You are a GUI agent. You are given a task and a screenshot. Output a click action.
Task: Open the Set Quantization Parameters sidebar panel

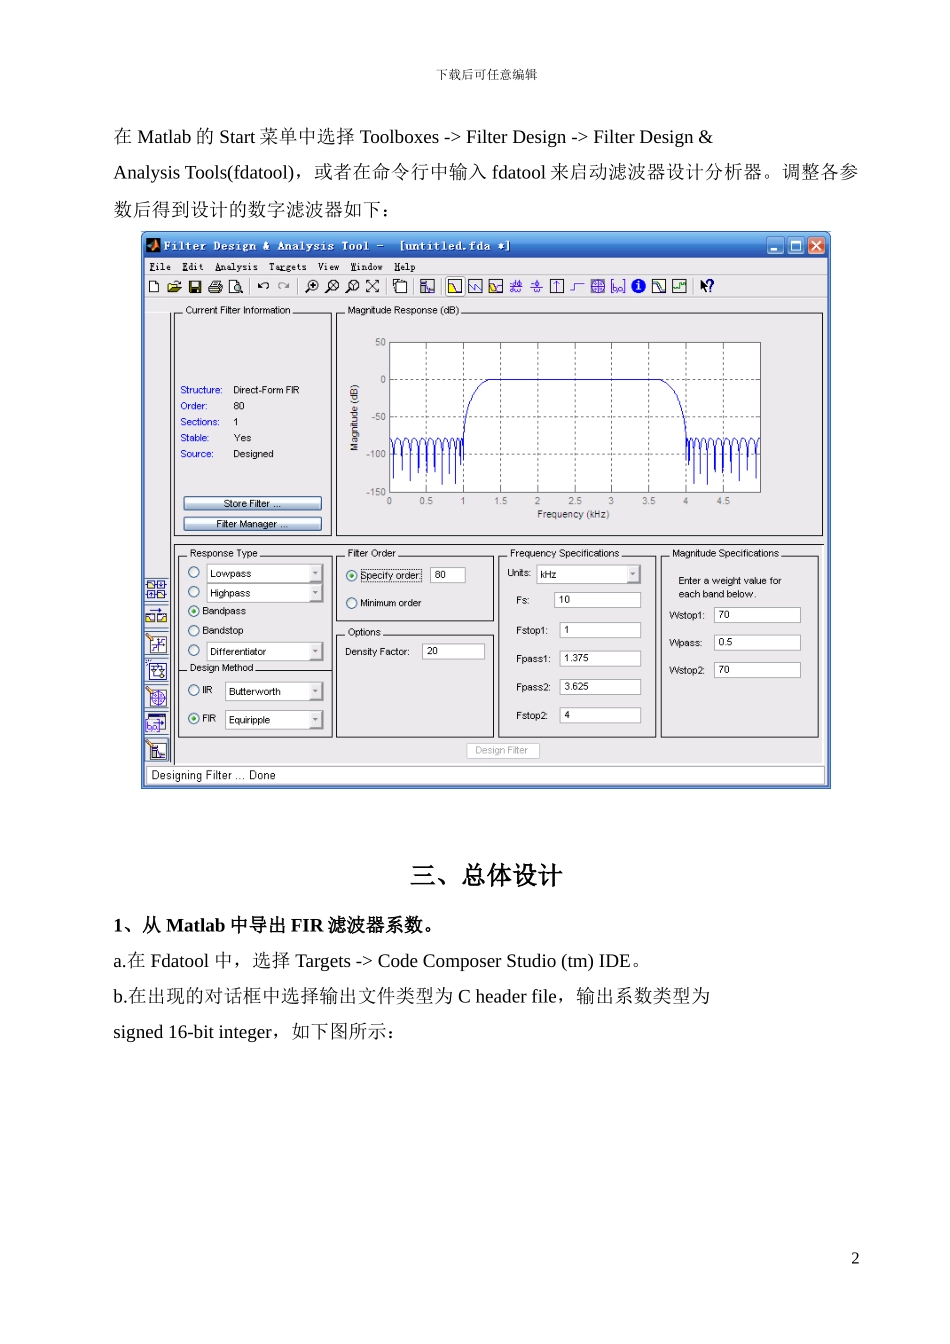click(156, 643)
